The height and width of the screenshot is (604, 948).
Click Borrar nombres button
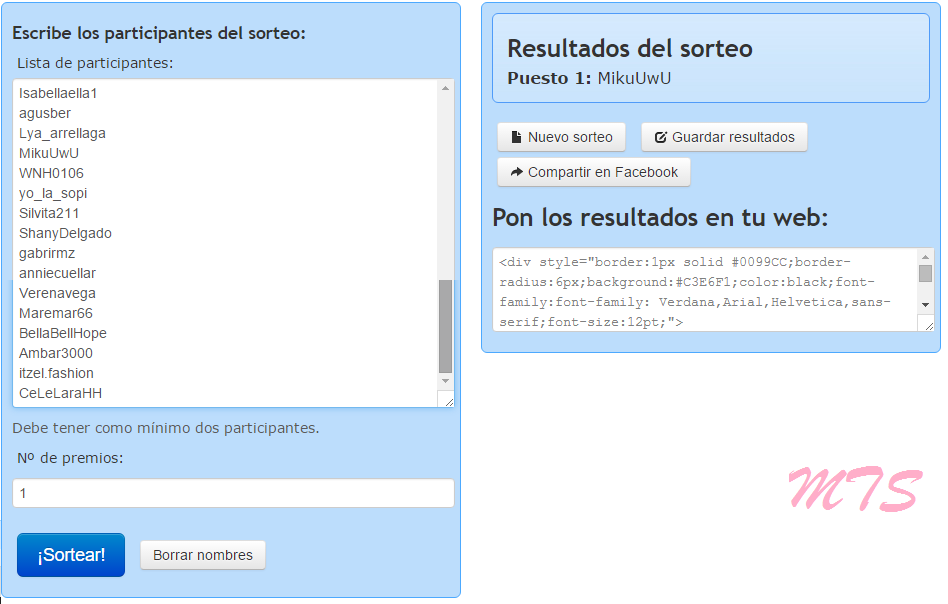coord(203,555)
